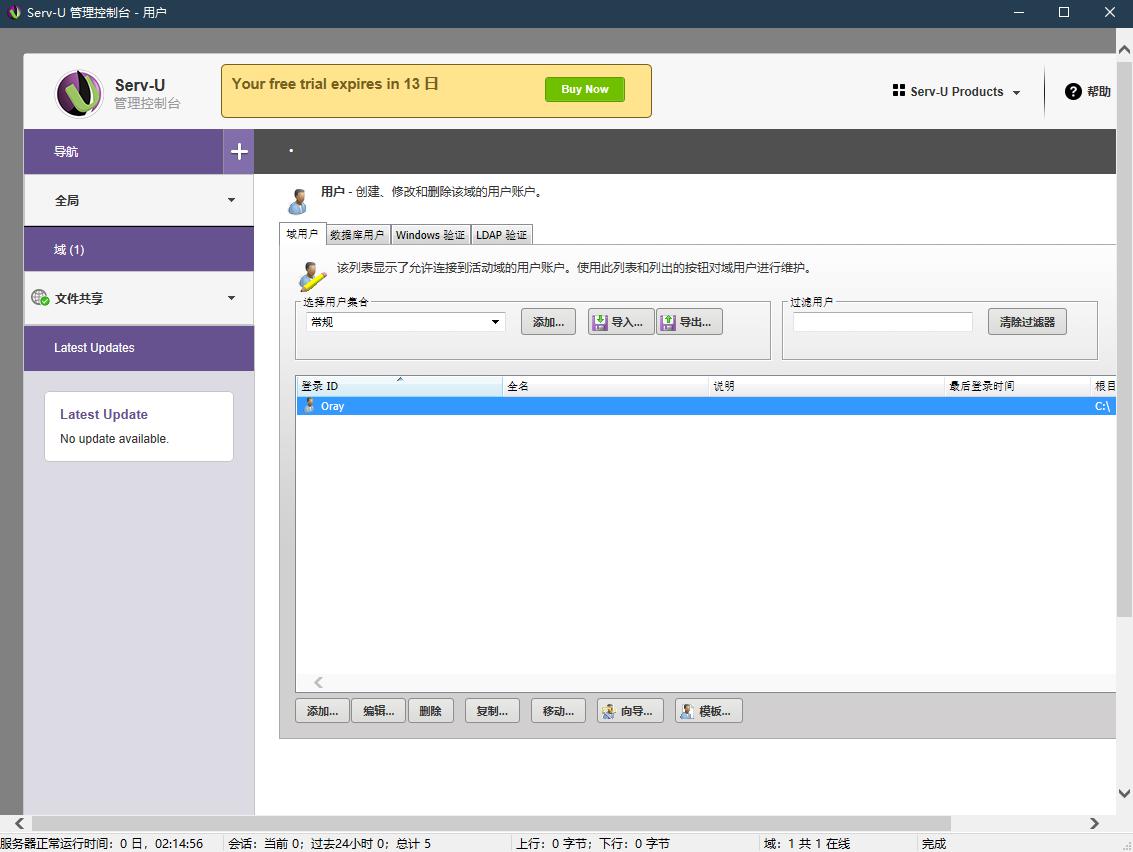Click the globe icon next to 文件共享

pos(40,298)
